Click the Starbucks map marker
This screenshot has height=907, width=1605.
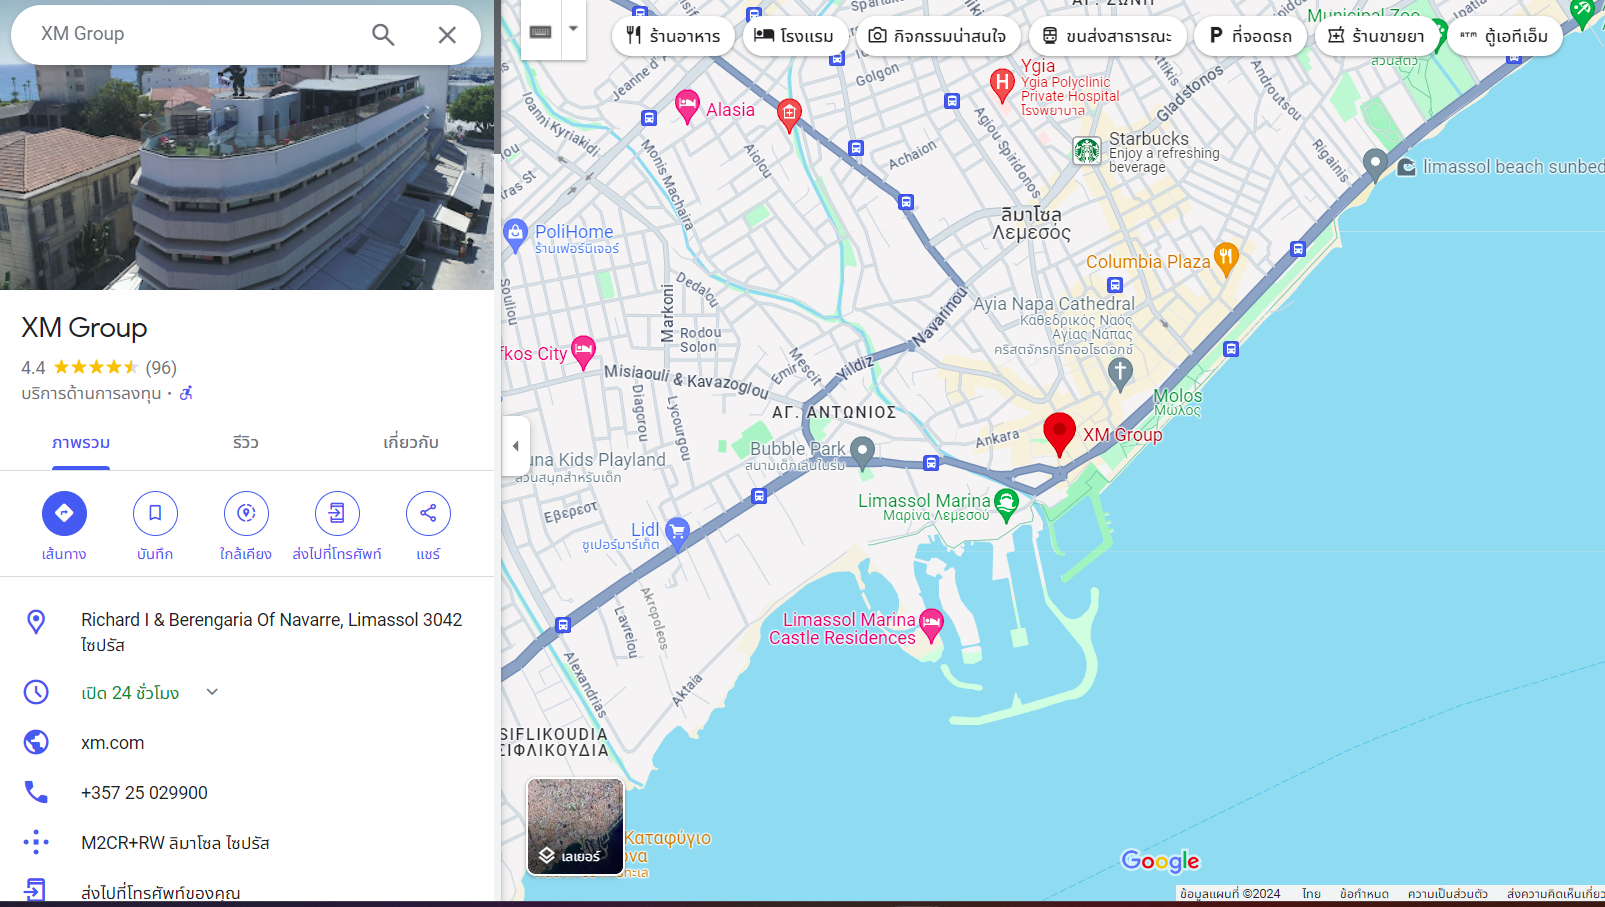[x=1087, y=151]
